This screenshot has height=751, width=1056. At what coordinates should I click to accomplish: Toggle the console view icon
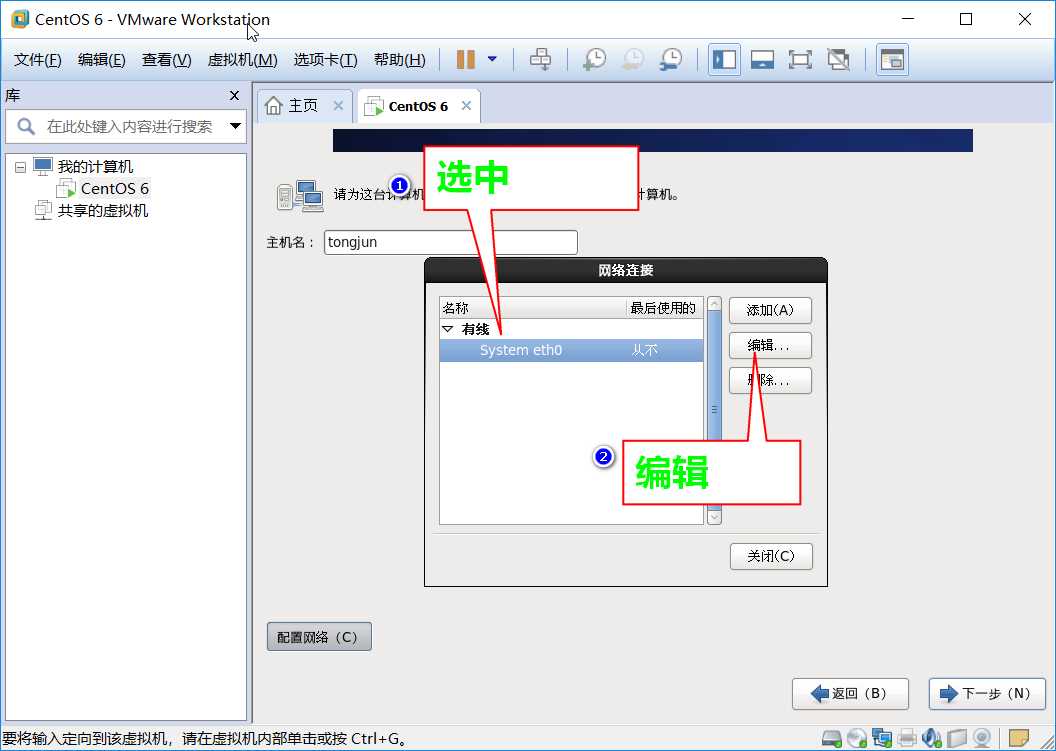892,59
